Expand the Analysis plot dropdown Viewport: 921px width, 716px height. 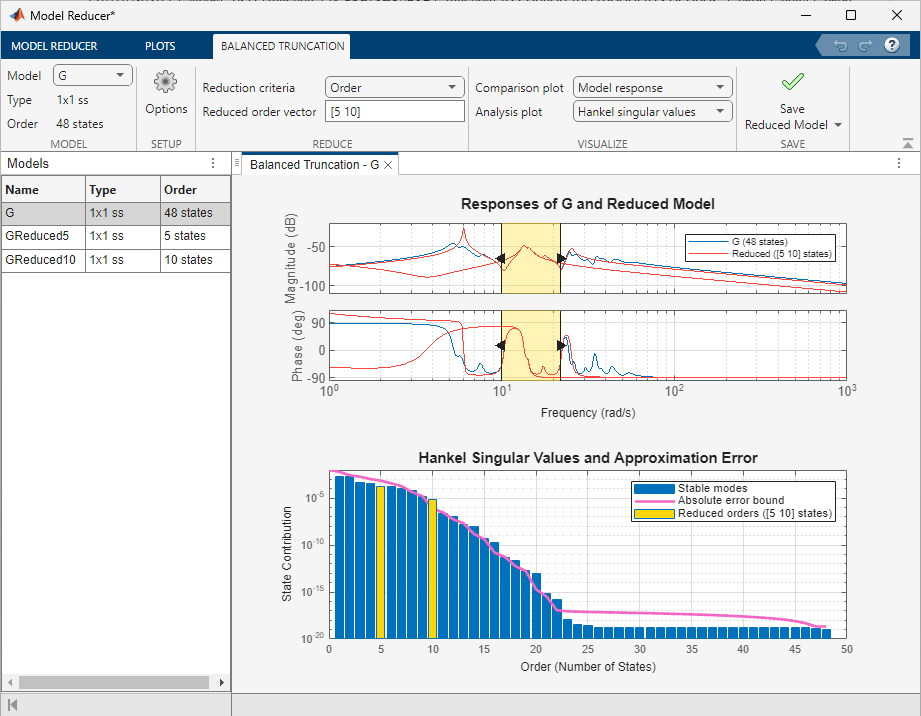point(653,112)
